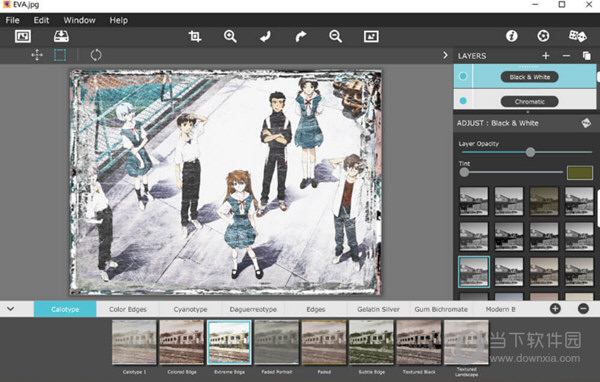Select the Black & White layer button
The image size is (600, 382).
tap(530, 77)
